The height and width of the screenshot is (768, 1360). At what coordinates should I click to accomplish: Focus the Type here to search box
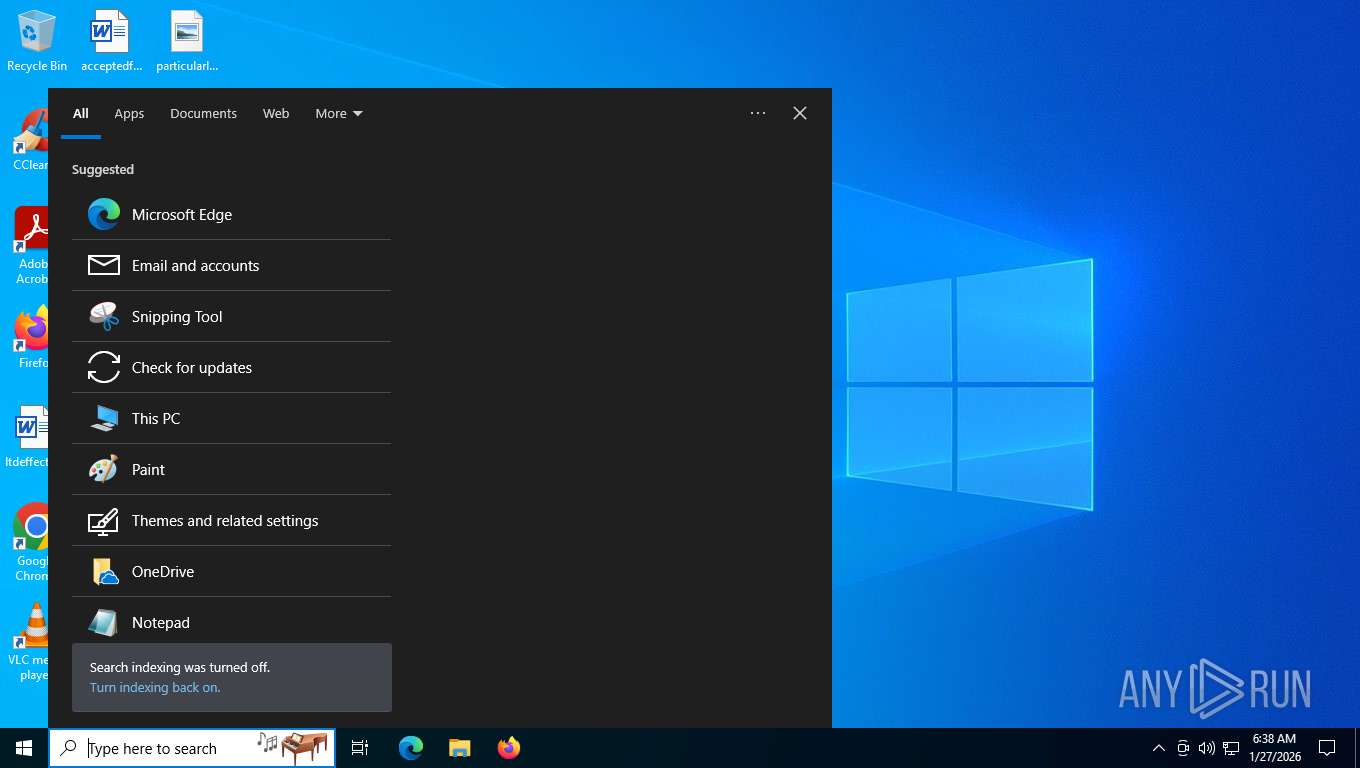coord(192,748)
